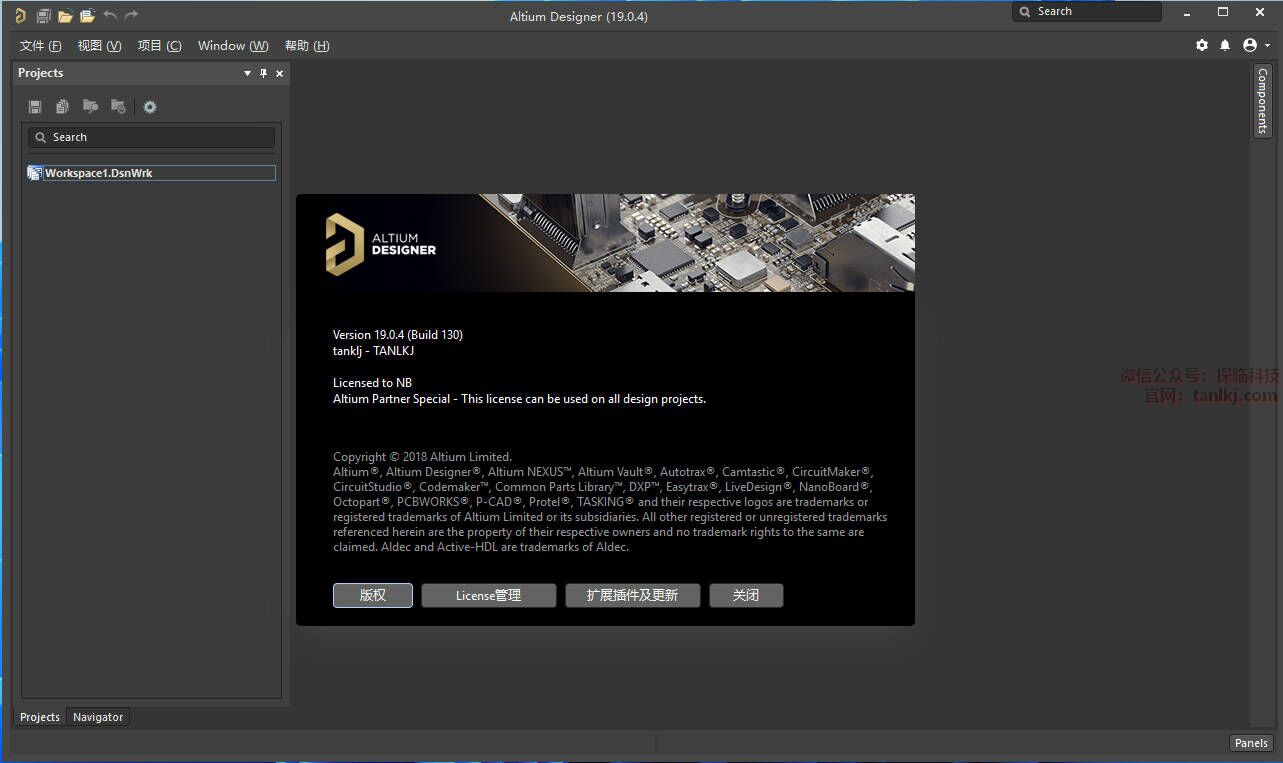Image resolution: width=1283 pixels, height=763 pixels.
Task: Click the Projects panel title text
Action: 40,73
